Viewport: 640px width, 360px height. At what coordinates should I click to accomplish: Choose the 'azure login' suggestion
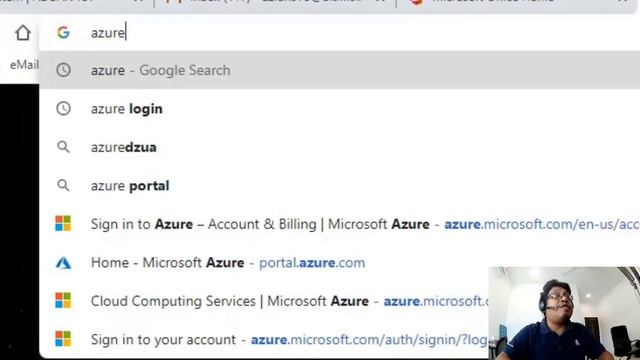(340, 109)
